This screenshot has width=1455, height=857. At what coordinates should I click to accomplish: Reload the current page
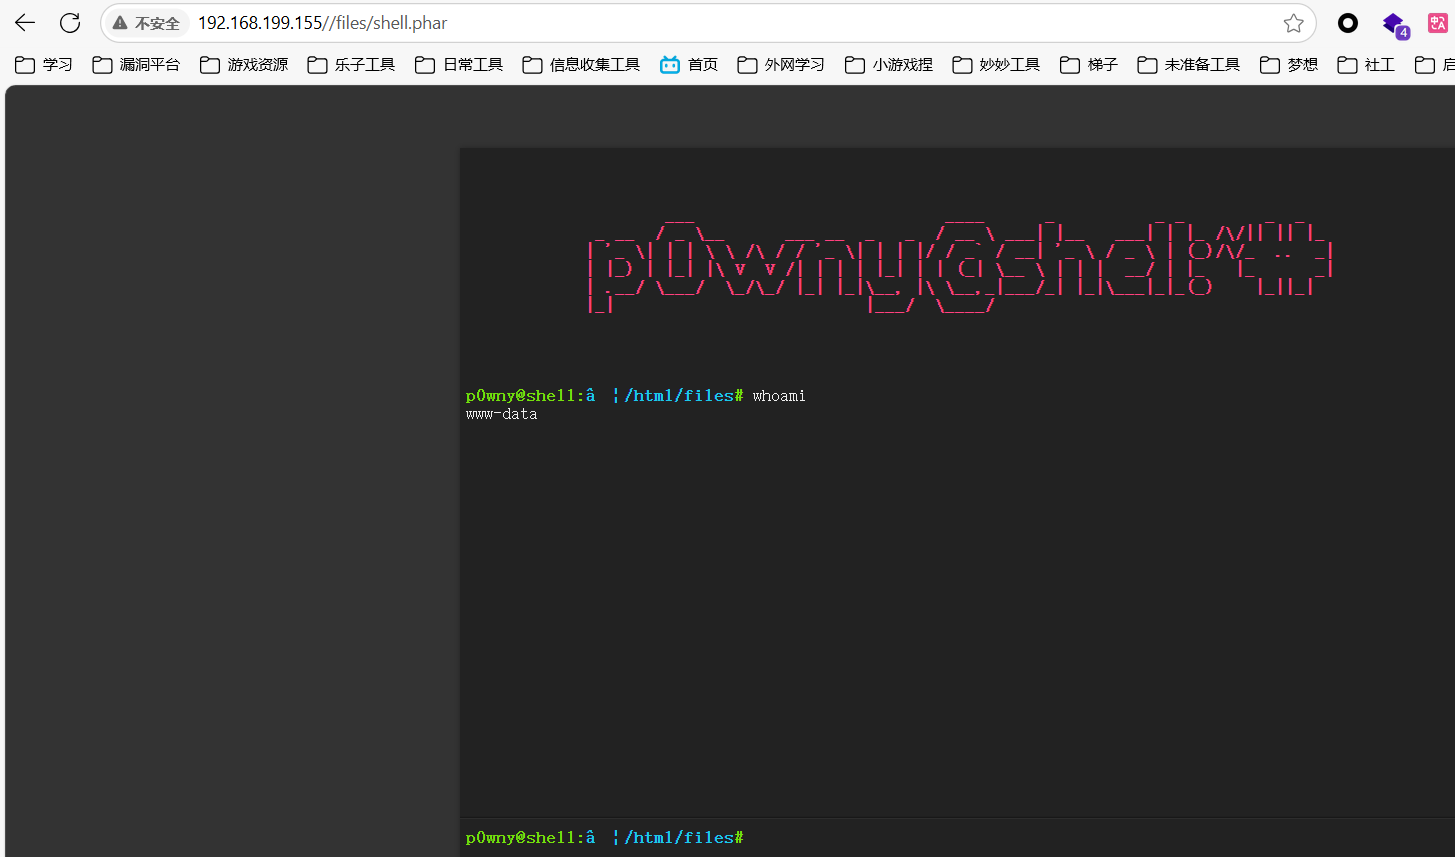tap(70, 23)
